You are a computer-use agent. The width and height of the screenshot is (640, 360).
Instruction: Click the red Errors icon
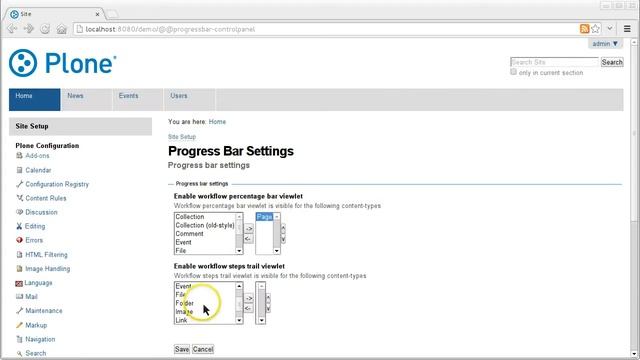[19, 240]
